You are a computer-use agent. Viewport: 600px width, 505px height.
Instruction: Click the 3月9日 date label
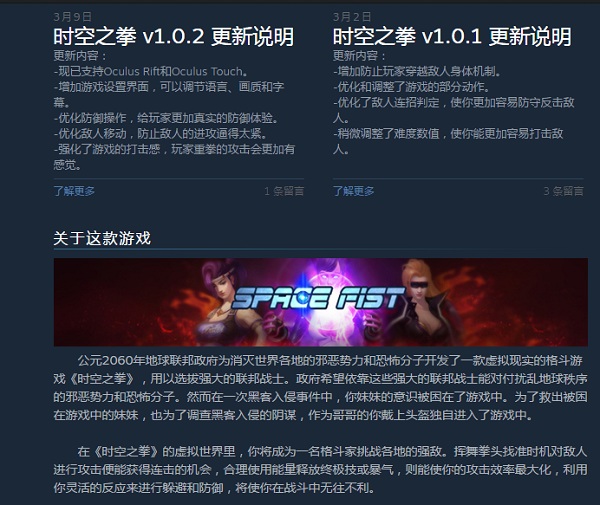[73, 17]
